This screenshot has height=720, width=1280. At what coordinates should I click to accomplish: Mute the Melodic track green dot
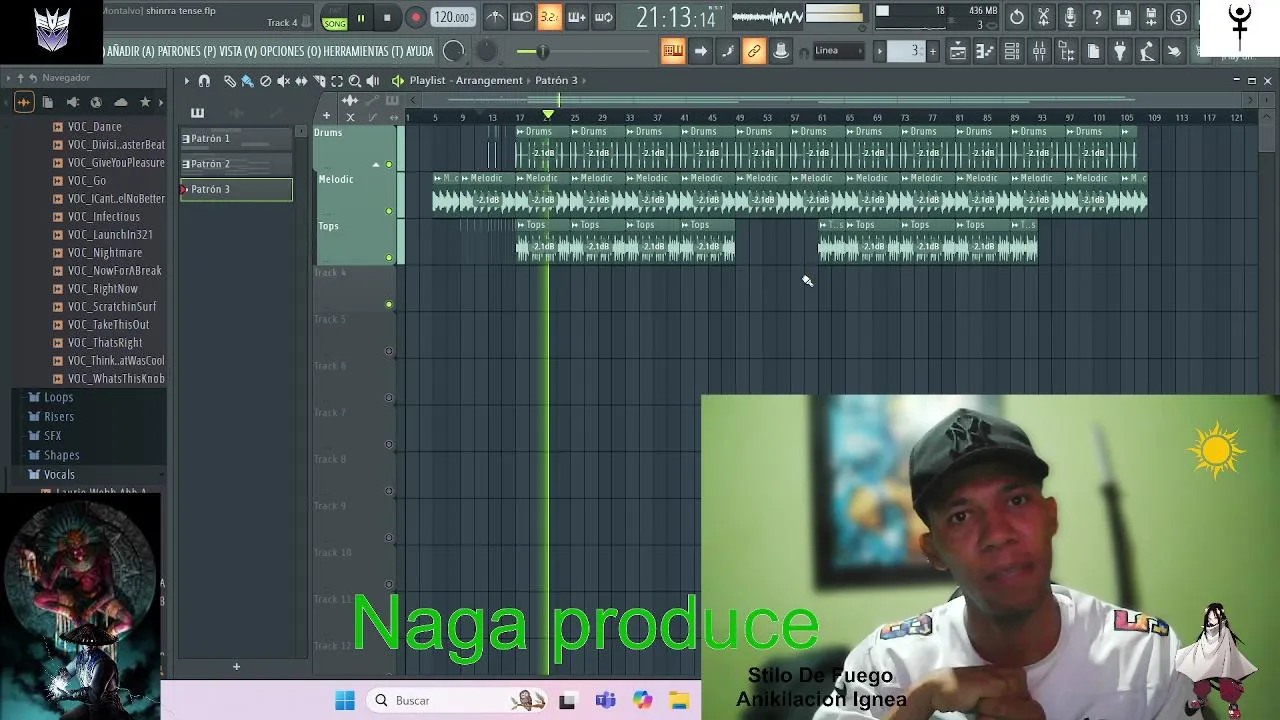[x=389, y=211]
